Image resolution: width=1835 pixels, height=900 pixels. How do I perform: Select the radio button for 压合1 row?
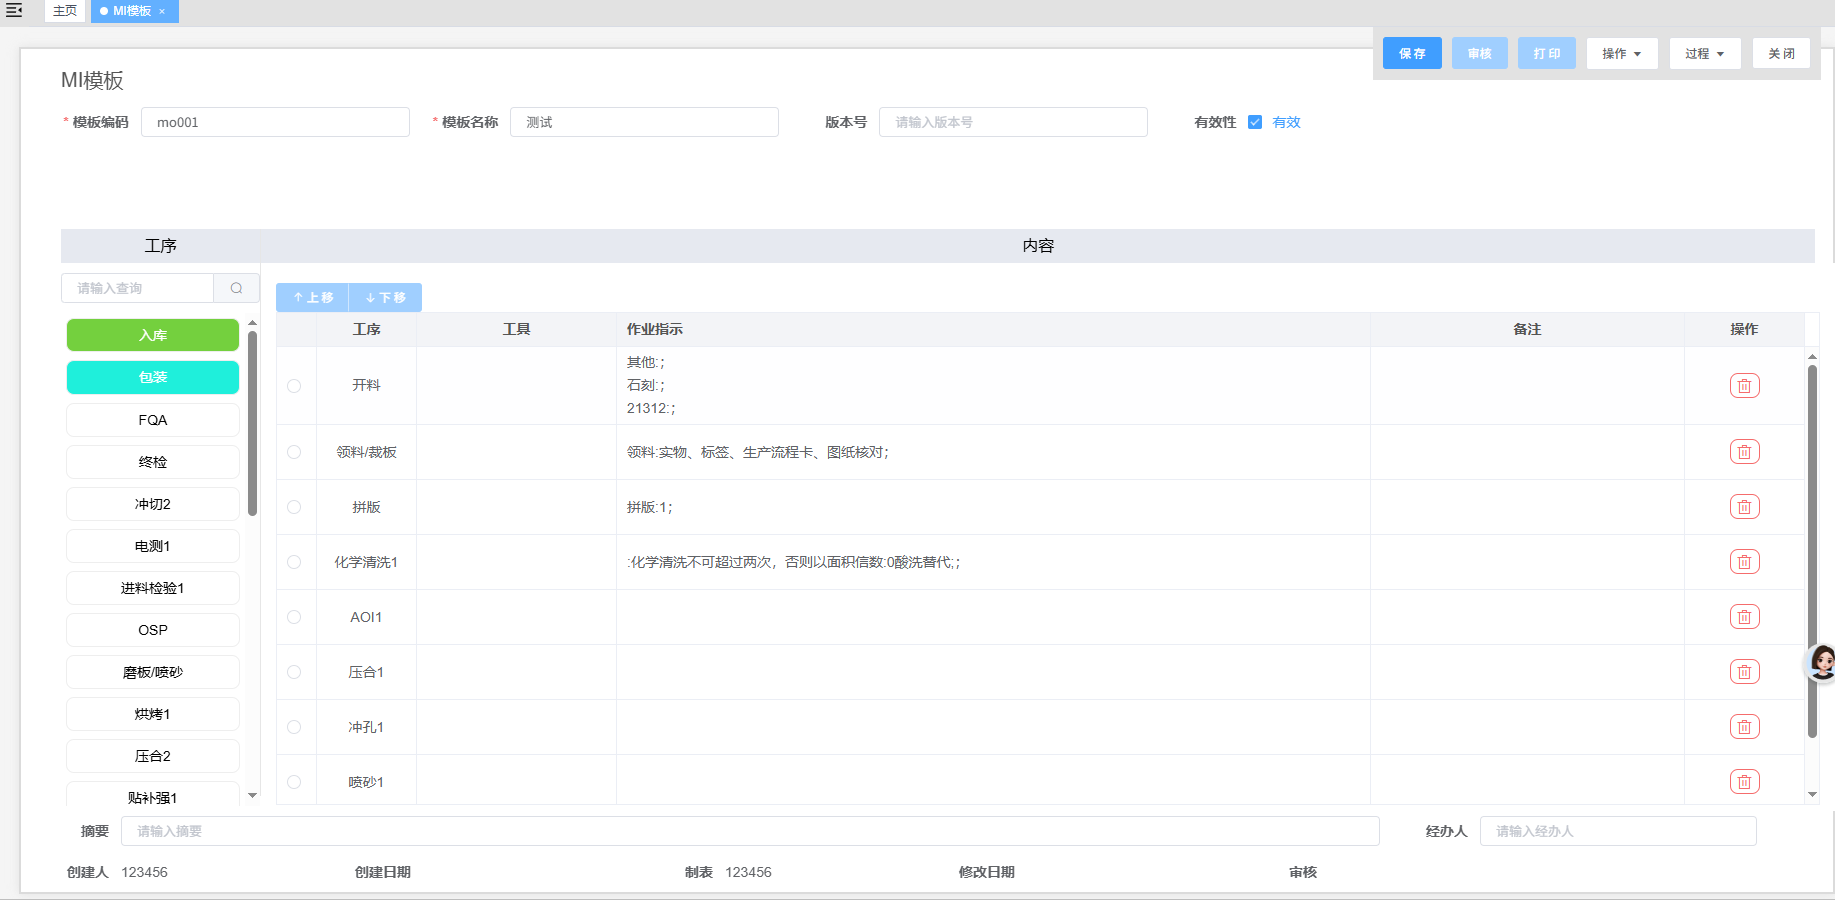(x=294, y=672)
